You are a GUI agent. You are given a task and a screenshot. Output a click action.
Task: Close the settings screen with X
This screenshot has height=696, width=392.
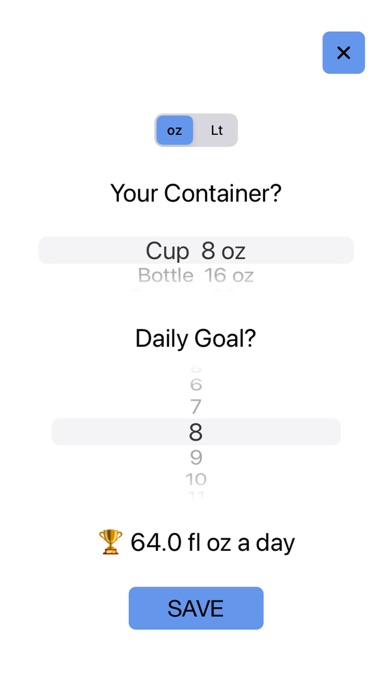point(343,52)
